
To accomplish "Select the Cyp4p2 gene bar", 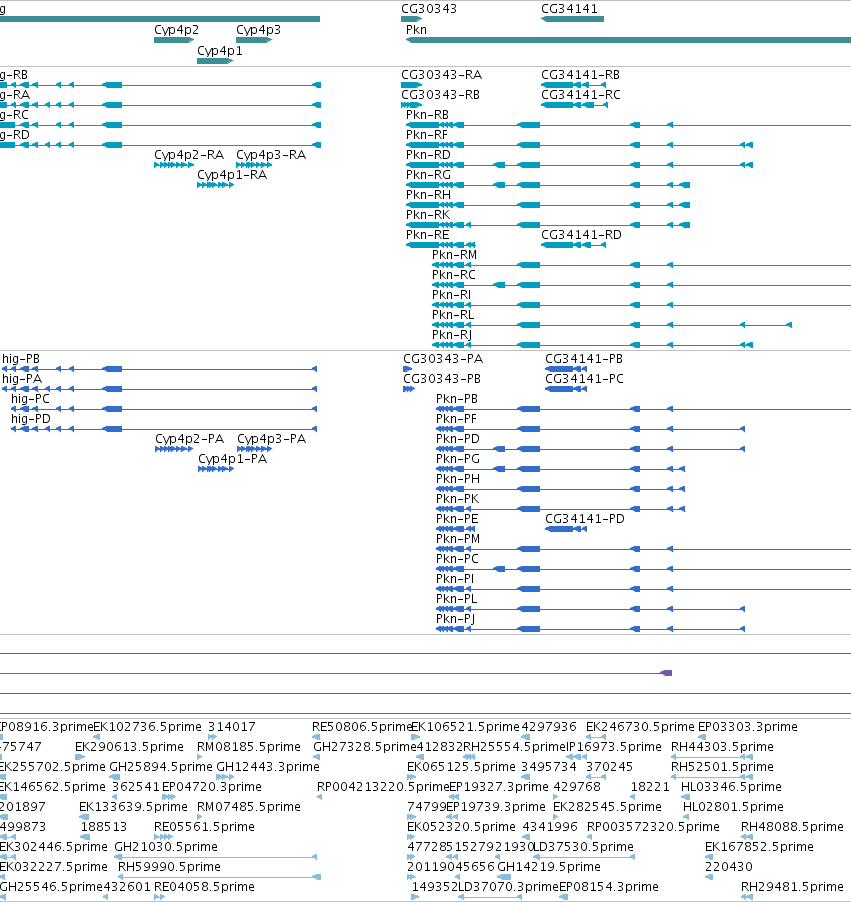I will coord(174,40).
